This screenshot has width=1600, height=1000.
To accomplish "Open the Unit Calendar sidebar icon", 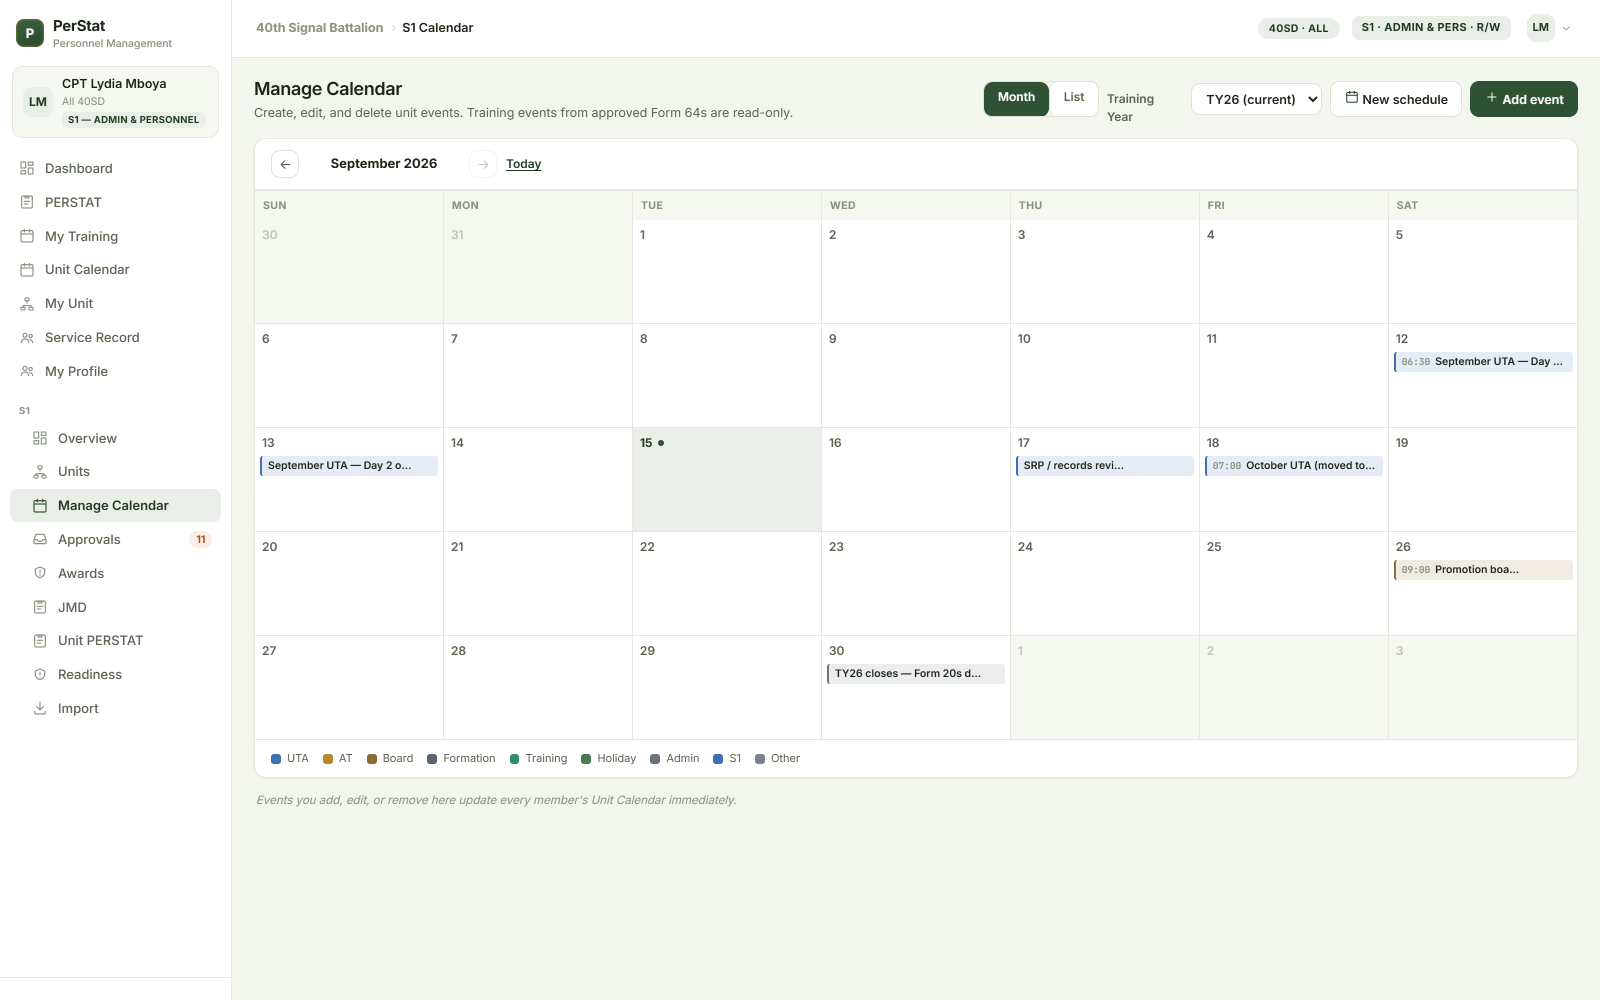I will click(x=27, y=269).
